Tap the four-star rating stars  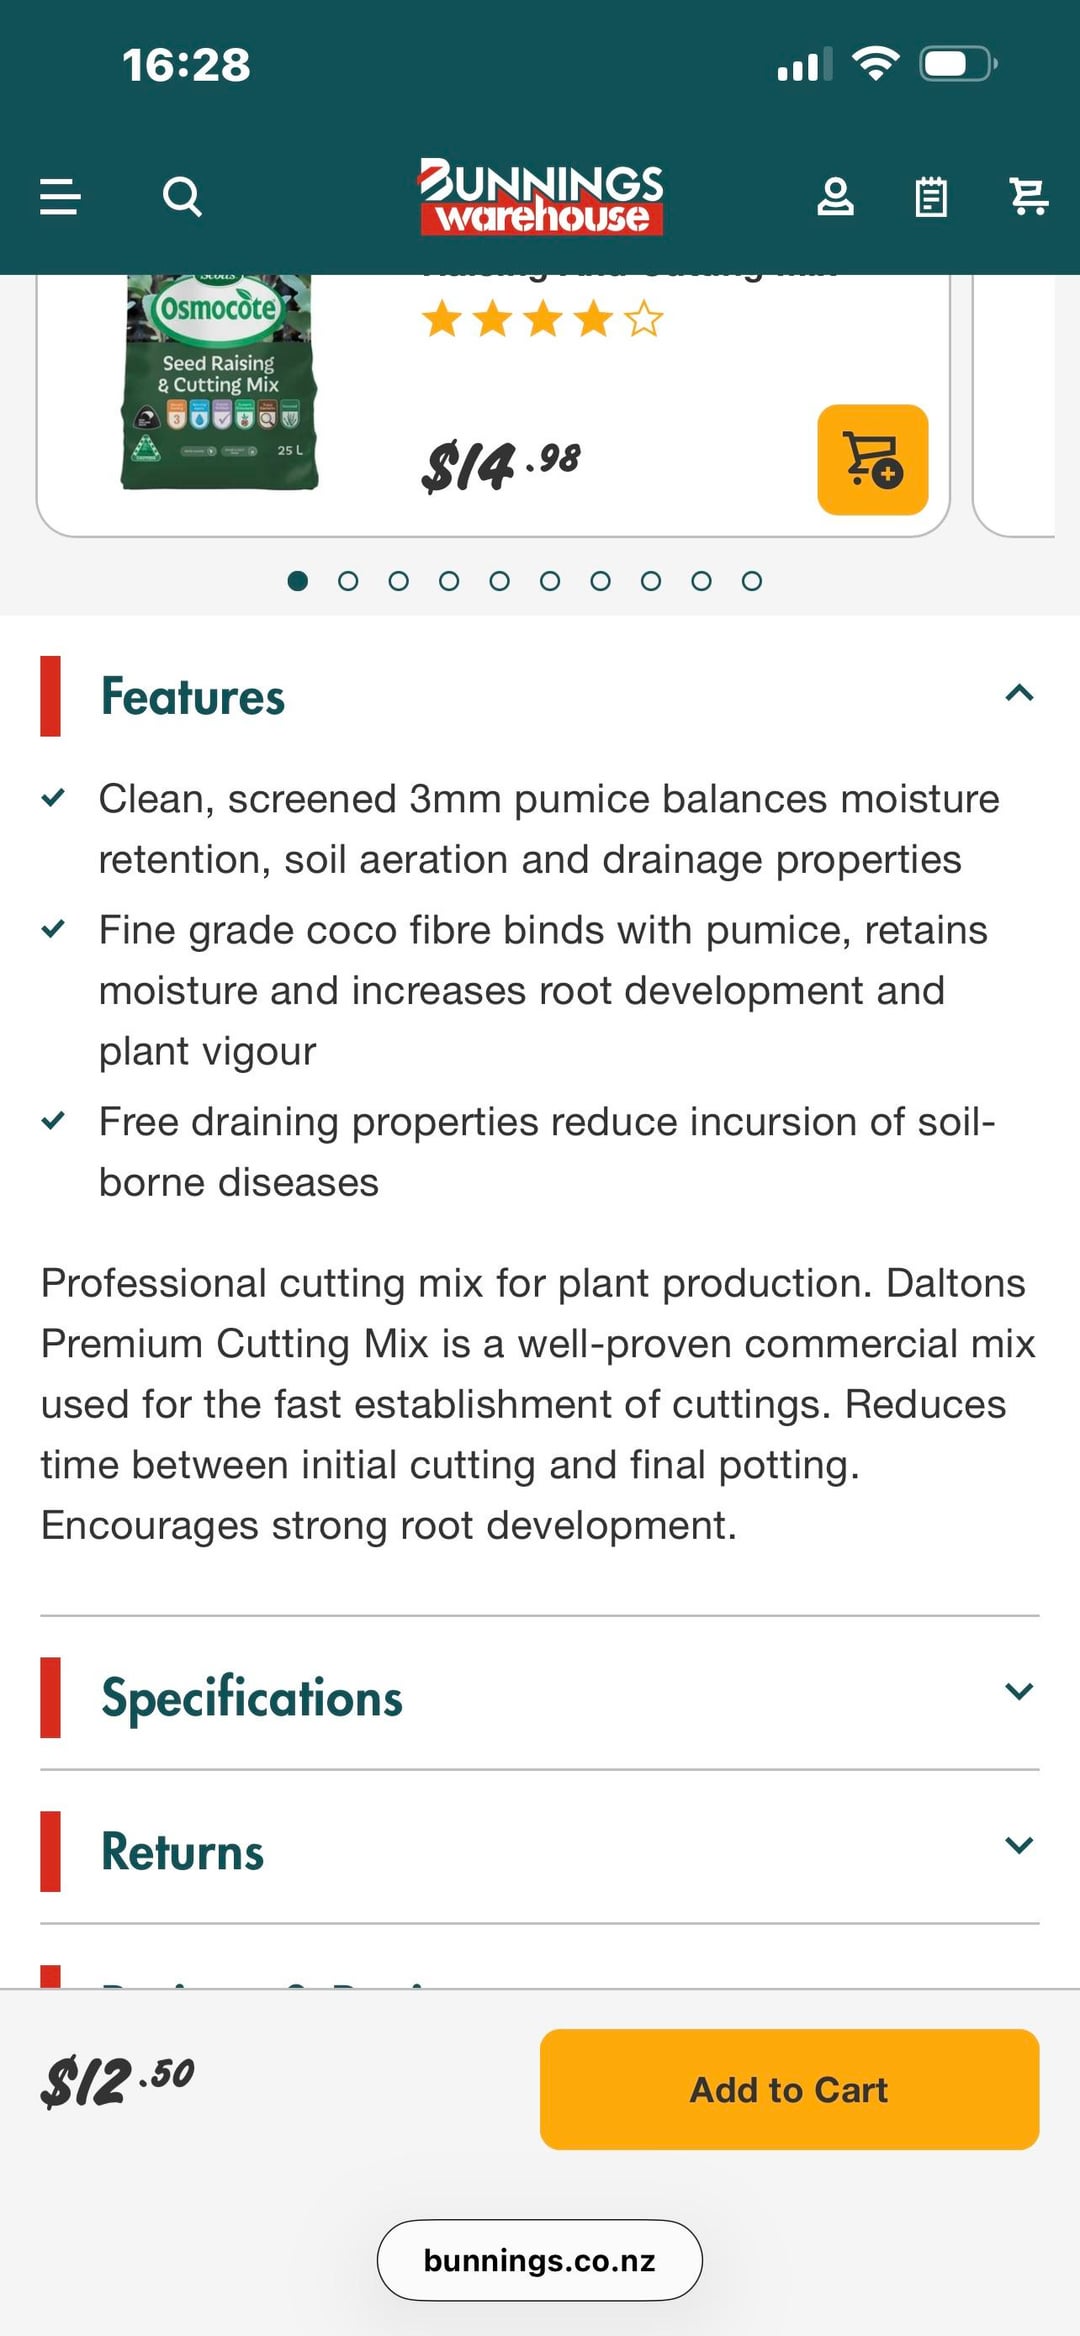(x=542, y=321)
